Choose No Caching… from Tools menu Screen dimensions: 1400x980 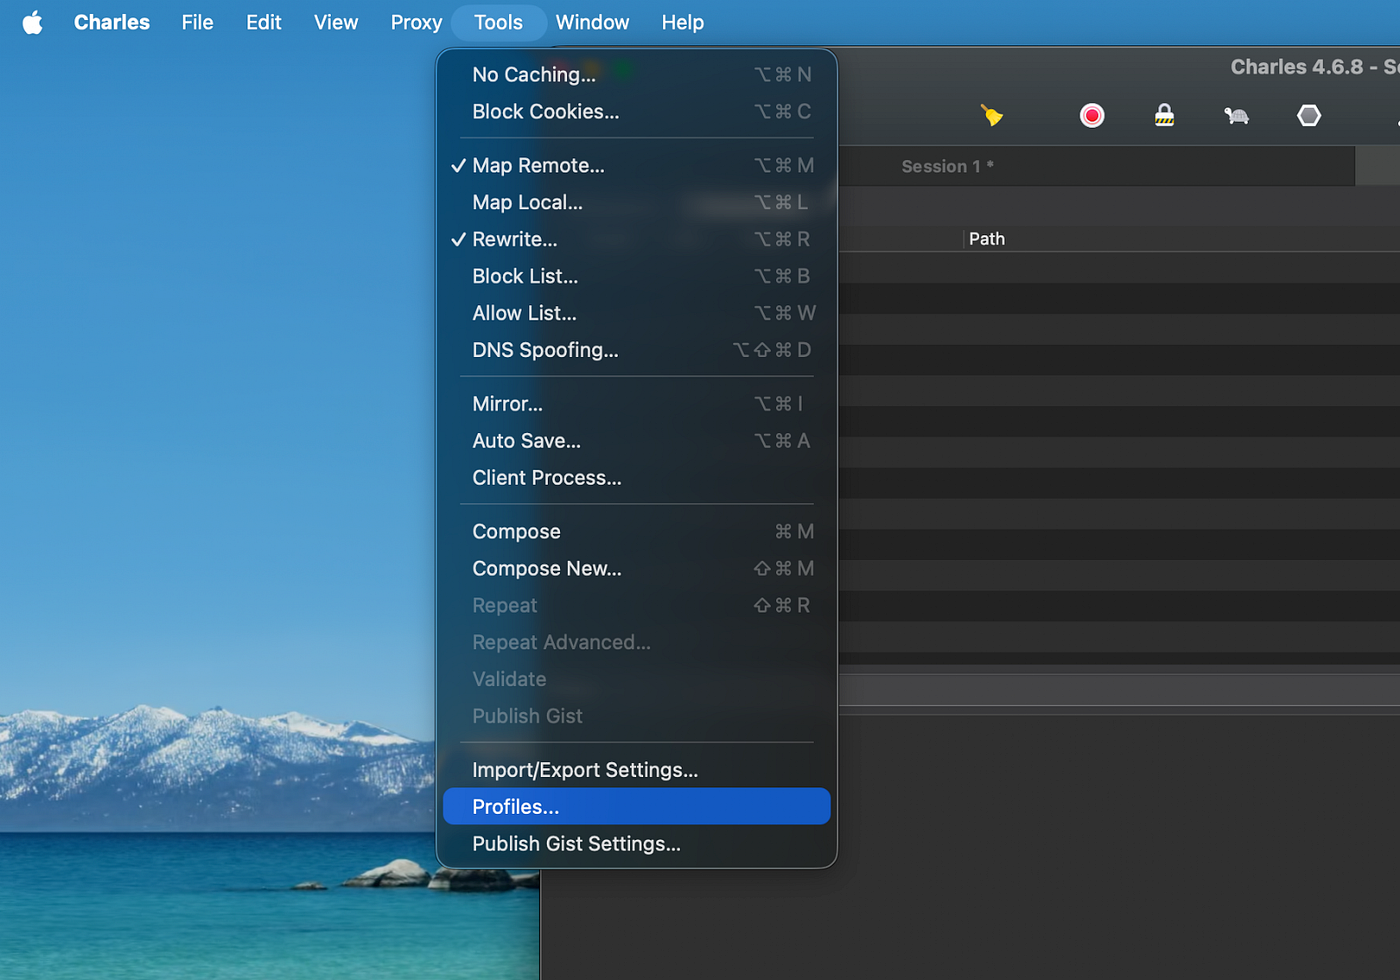pyautogui.click(x=637, y=74)
